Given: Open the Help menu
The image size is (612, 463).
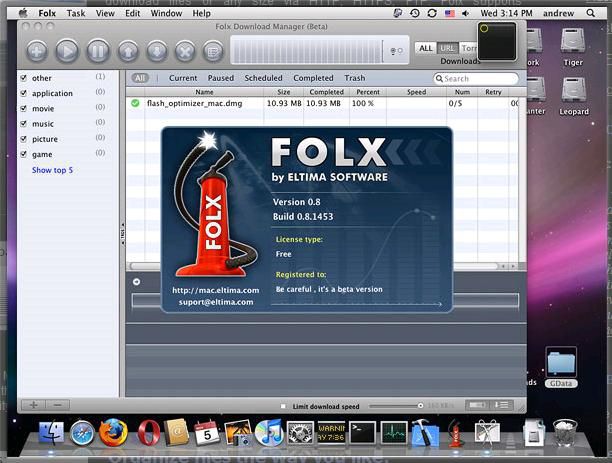Looking at the screenshot, I should point(201,13).
